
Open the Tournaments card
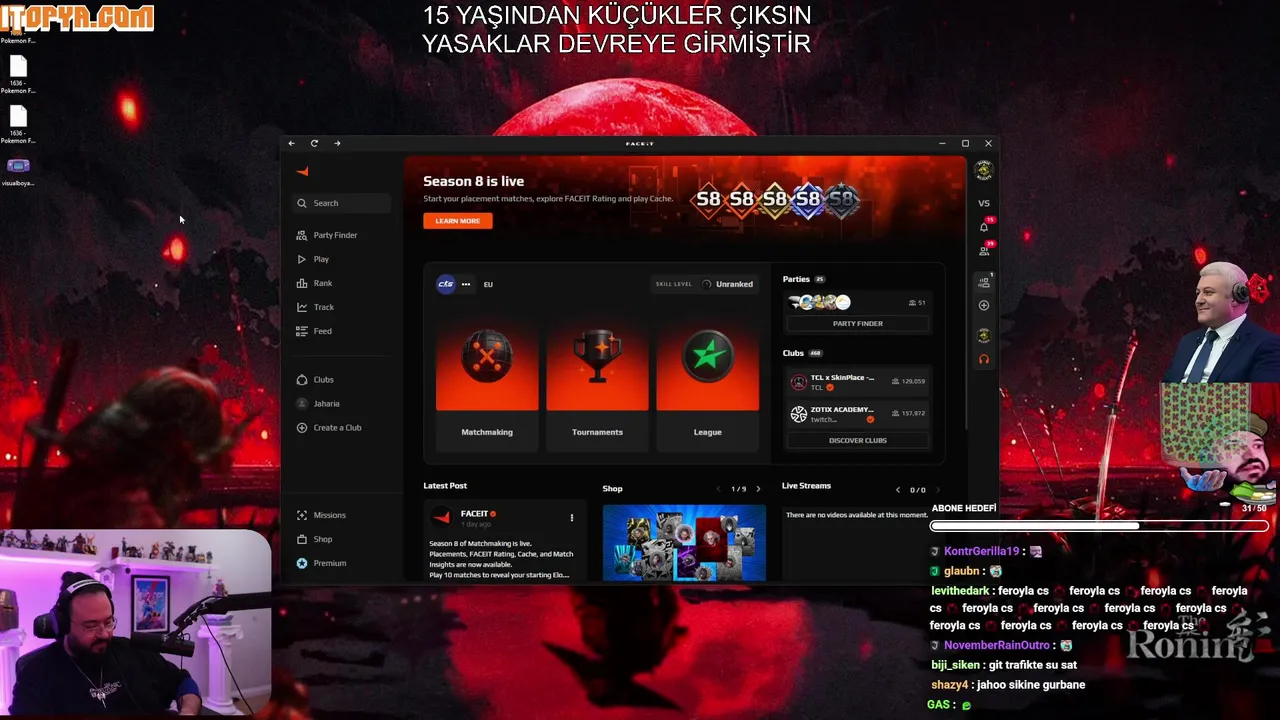click(597, 385)
